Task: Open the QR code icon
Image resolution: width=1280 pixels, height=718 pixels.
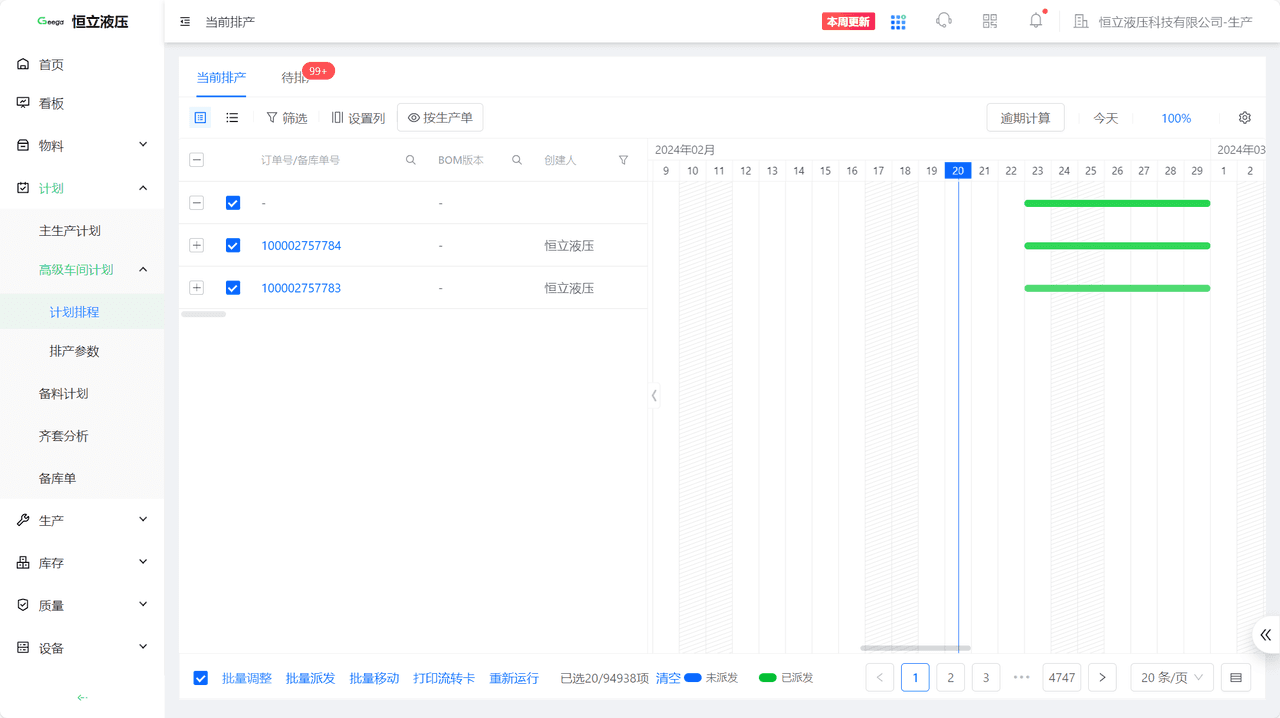Action: 990,21
